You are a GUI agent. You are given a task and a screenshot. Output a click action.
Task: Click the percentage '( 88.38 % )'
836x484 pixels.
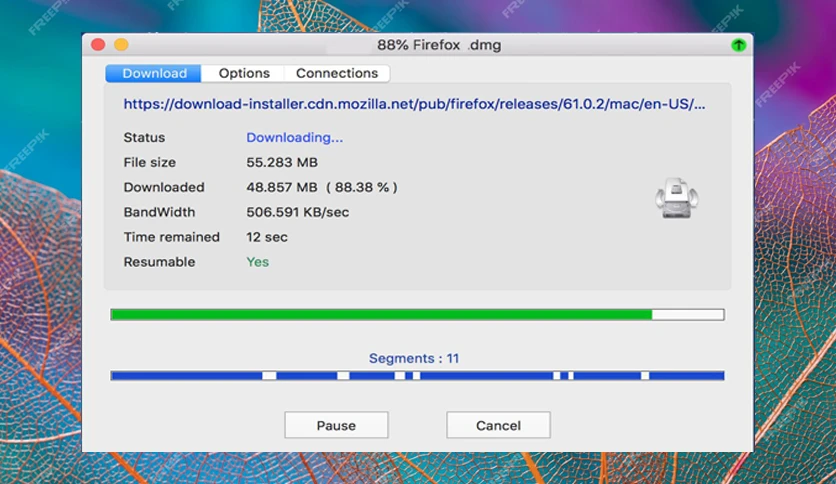tap(362, 188)
